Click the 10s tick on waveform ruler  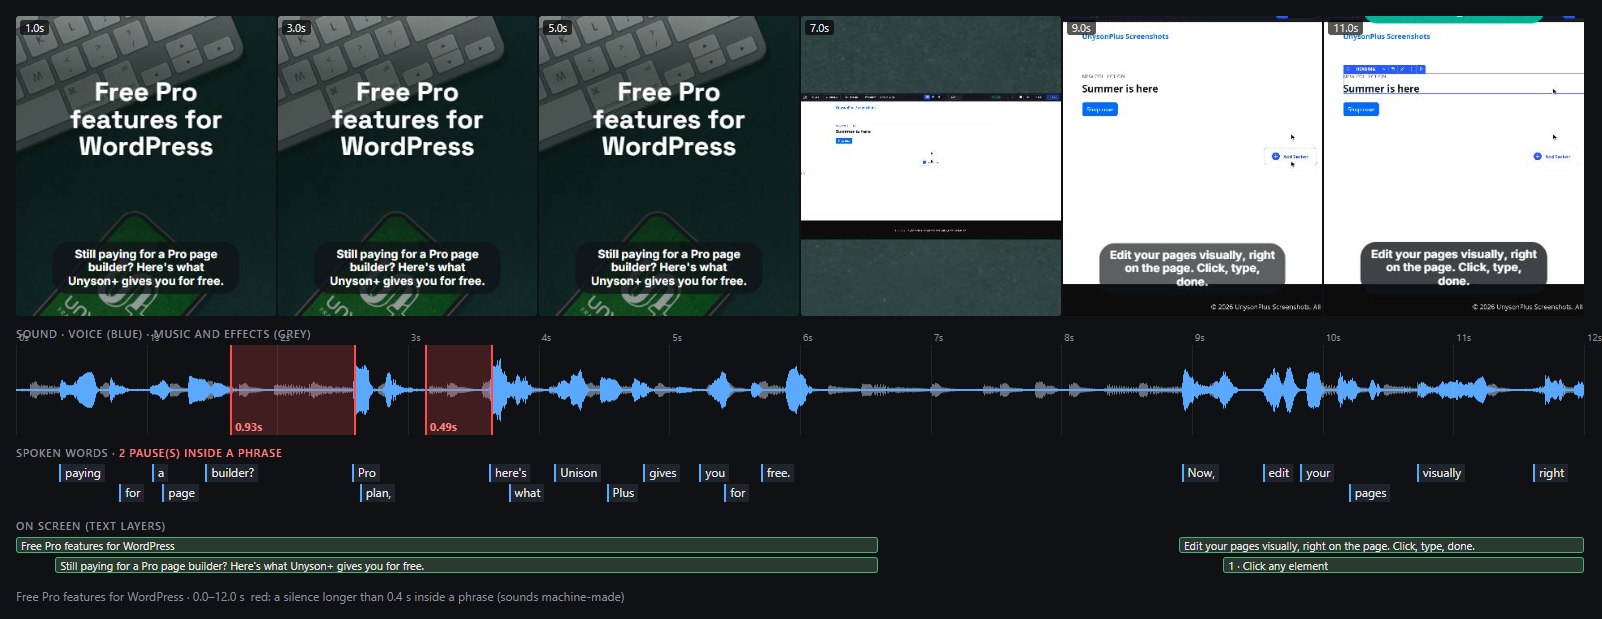pyautogui.click(x=1333, y=338)
